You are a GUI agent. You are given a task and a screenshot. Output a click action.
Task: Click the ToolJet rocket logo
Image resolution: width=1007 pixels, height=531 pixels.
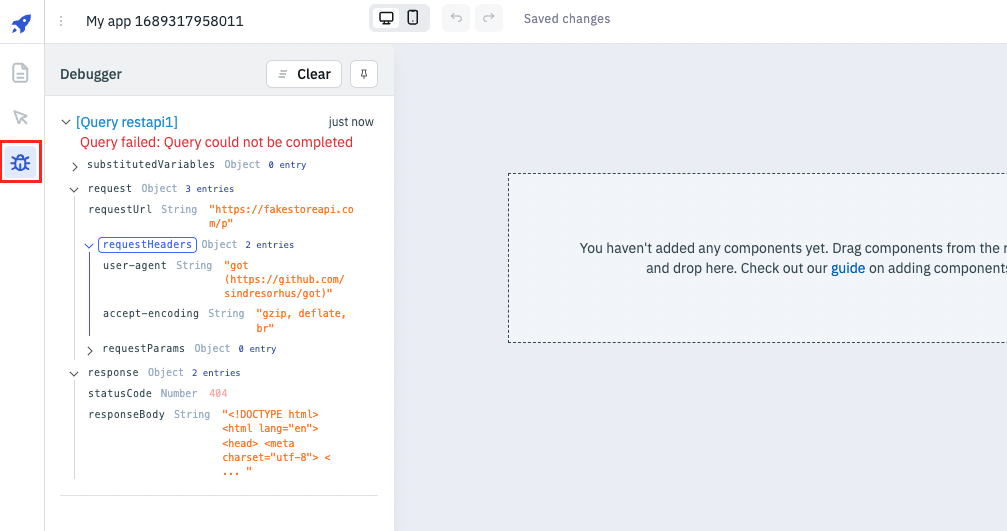coord(21,21)
